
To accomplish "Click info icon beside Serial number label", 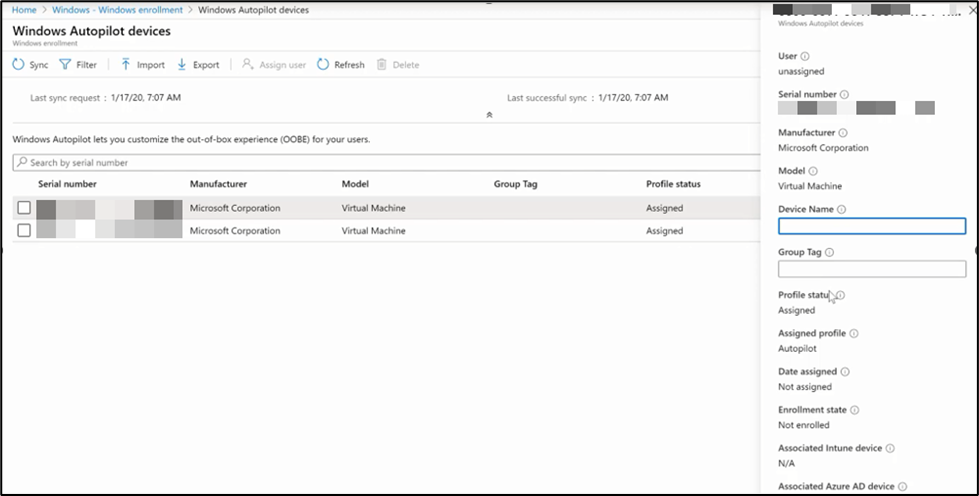I will coord(844,94).
